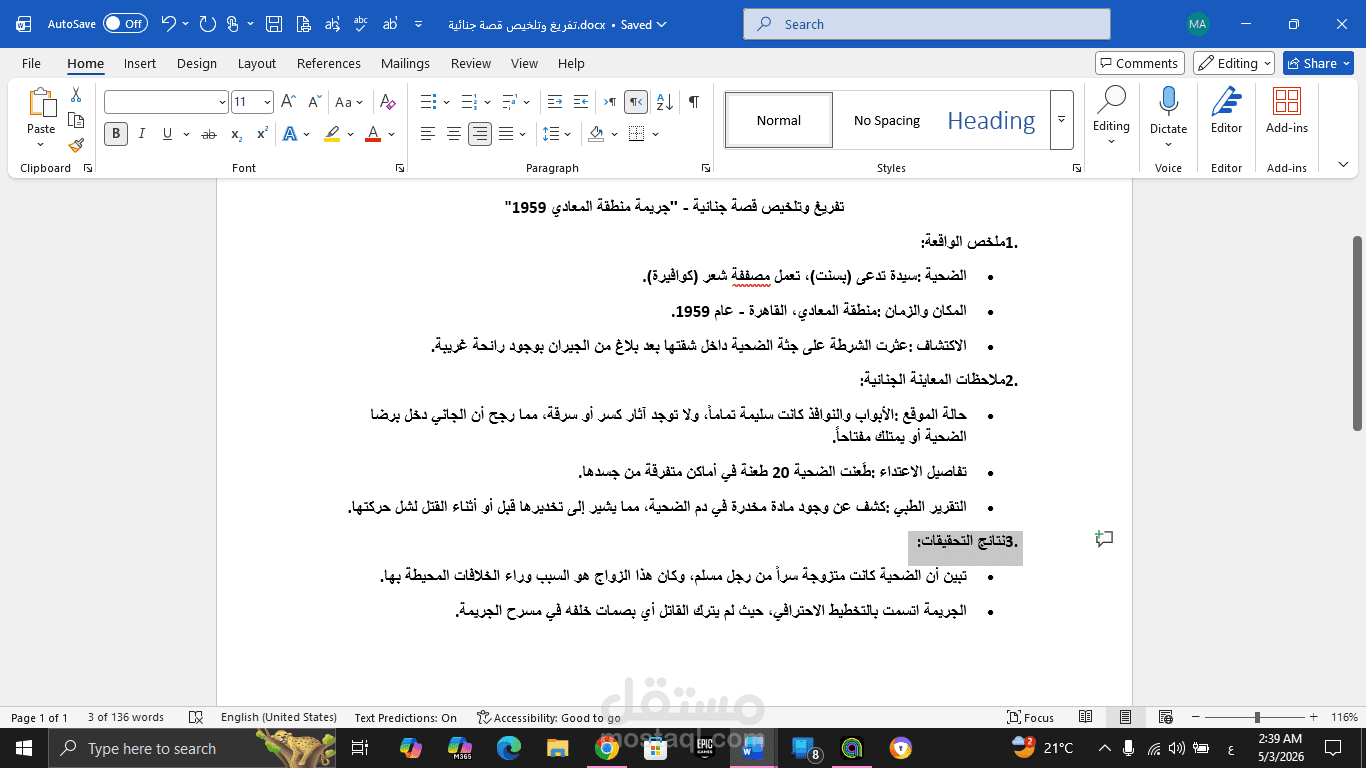Image resolution: width=1366 pixels, height=768 pixels.
Task: Toggle right alignment
Action: tap(480, 134)
